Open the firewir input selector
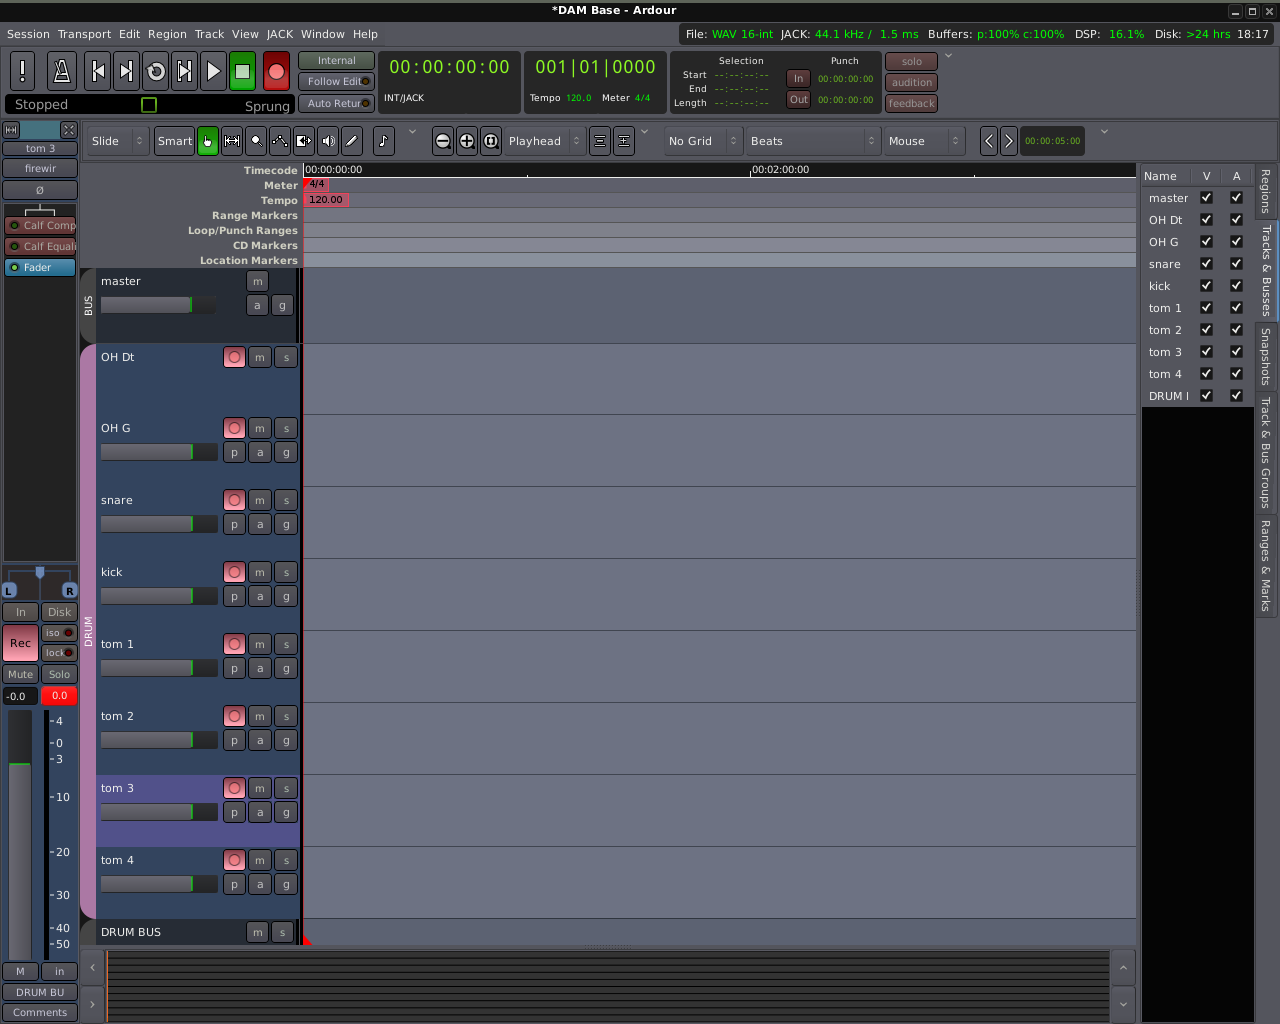 [40, 169]
